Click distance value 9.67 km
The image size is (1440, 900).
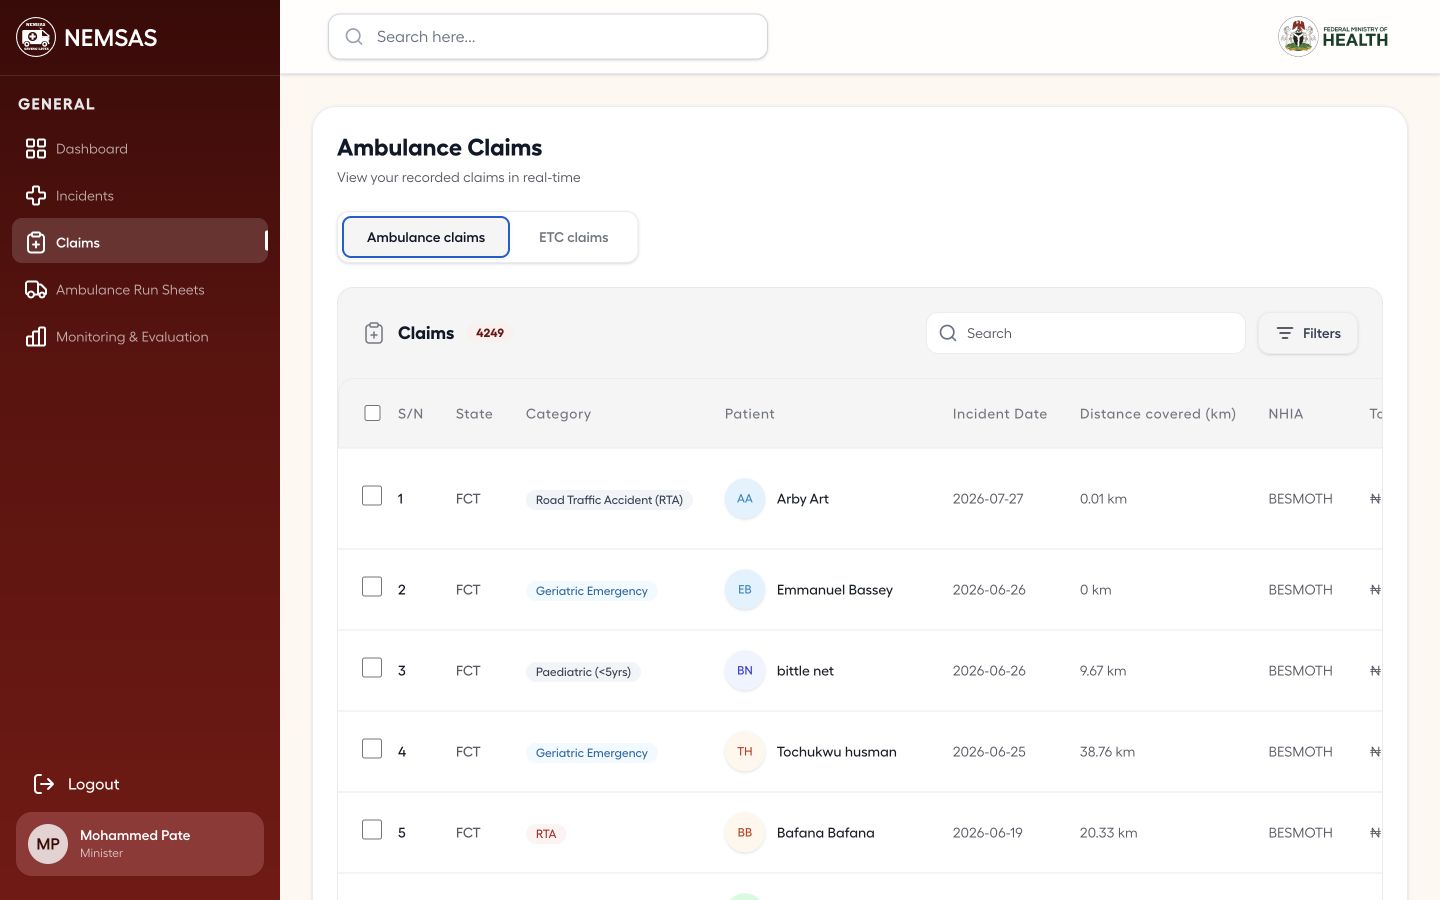tap(1103, 671)
